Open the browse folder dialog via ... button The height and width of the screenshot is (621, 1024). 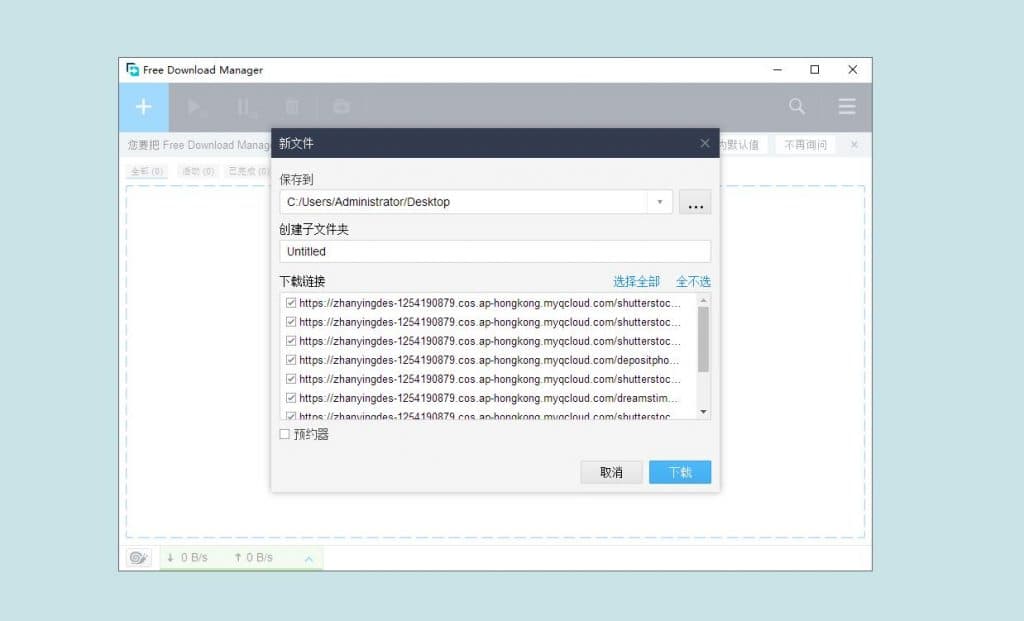(695, 202)
